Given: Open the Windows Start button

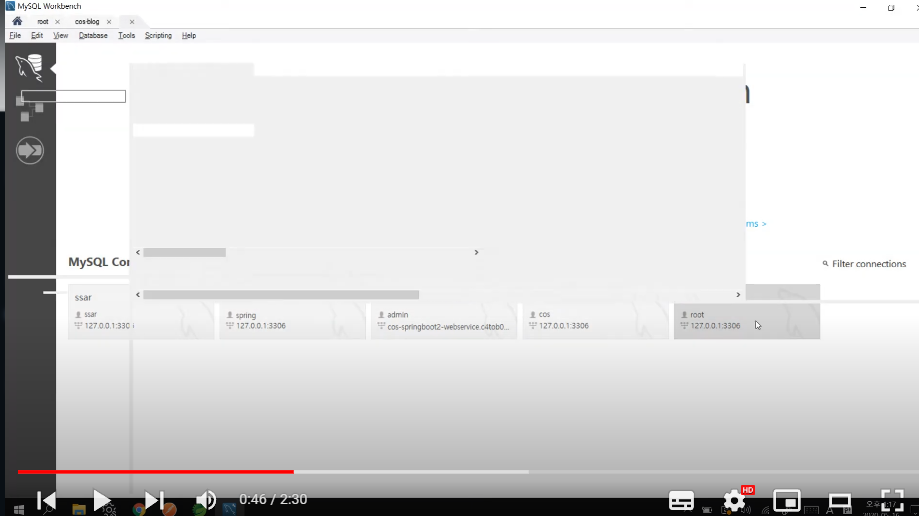Looking at the screenshot, I should 19,510.
